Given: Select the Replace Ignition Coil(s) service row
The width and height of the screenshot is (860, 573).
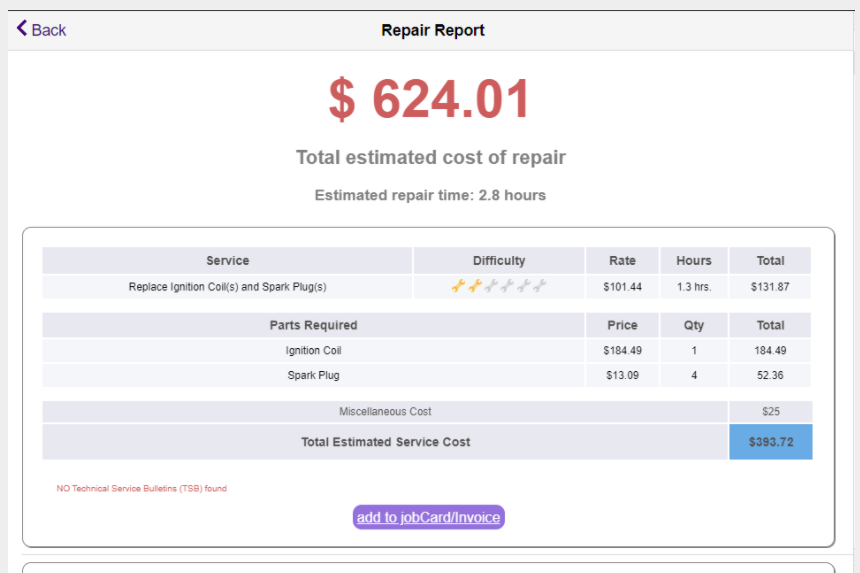Looking at the screenshot, I should pos(227,287).
